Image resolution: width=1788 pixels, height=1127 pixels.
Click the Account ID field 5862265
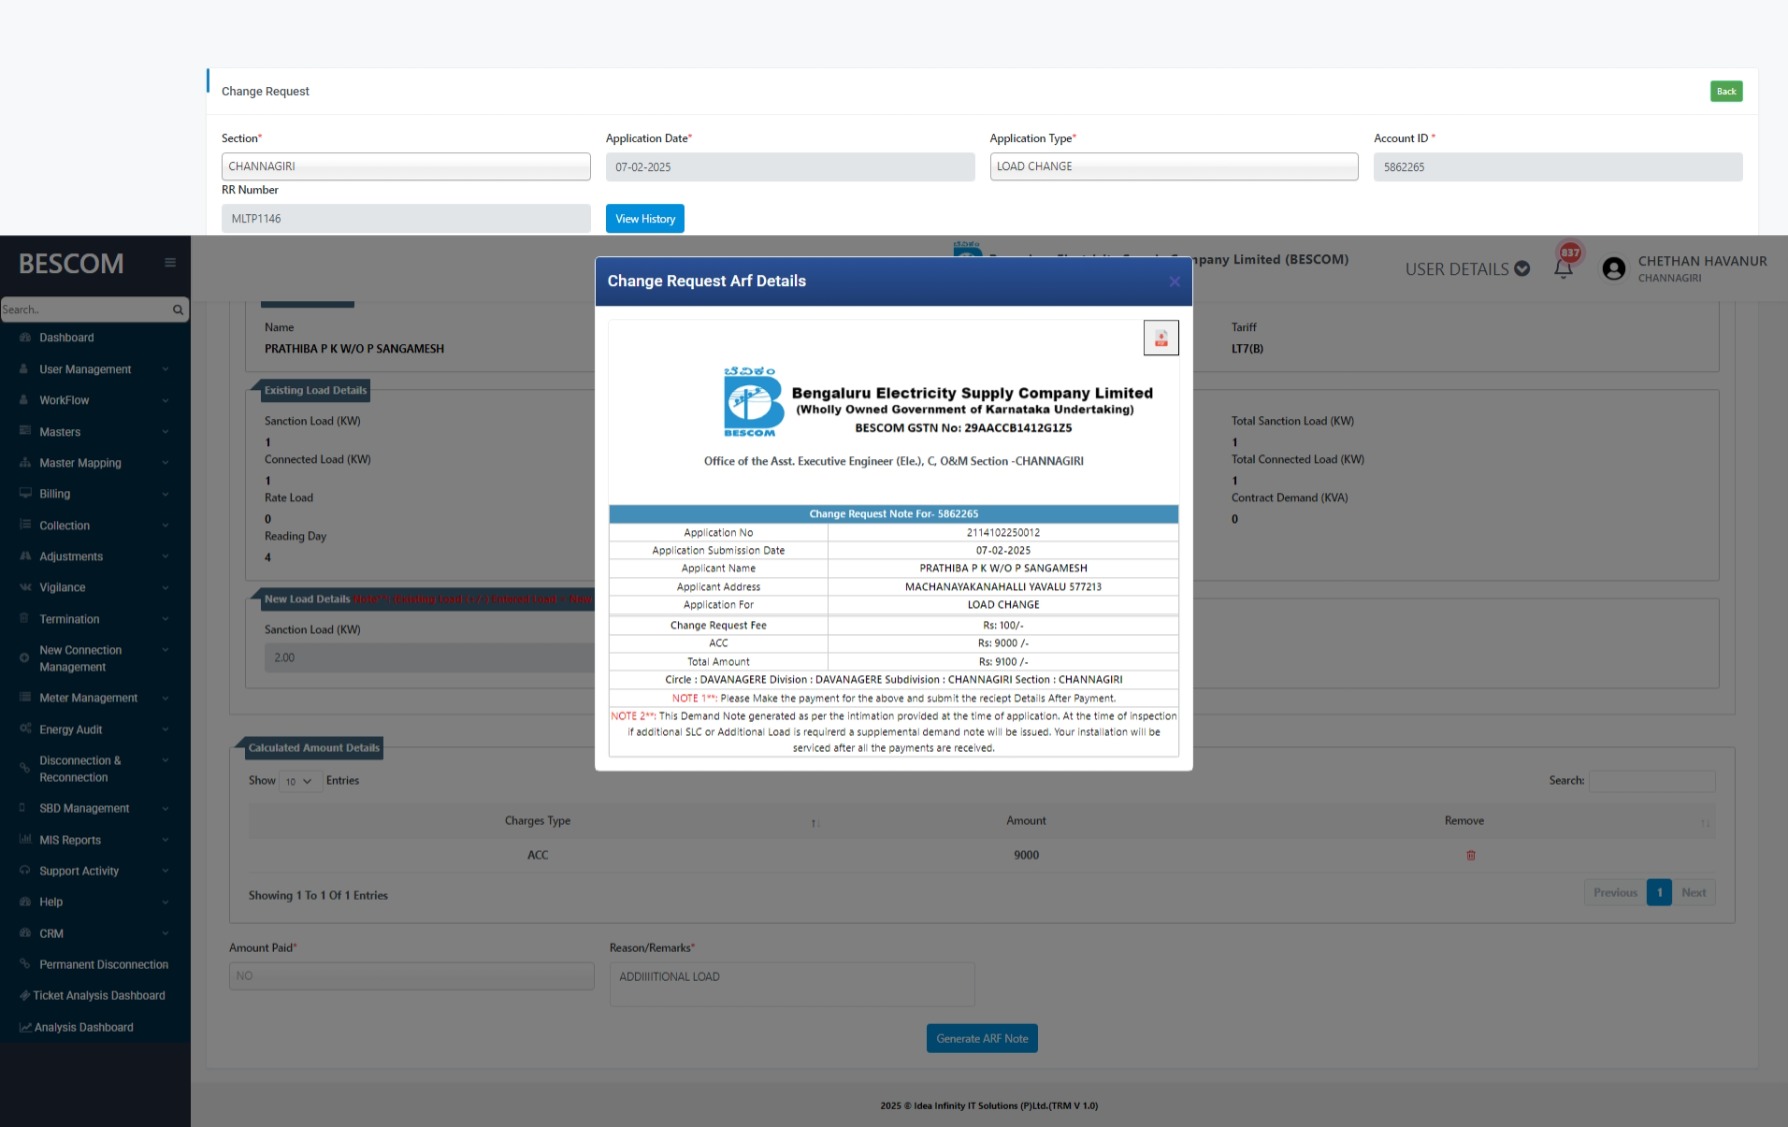pyautogui.click(x=1558, y=167)
